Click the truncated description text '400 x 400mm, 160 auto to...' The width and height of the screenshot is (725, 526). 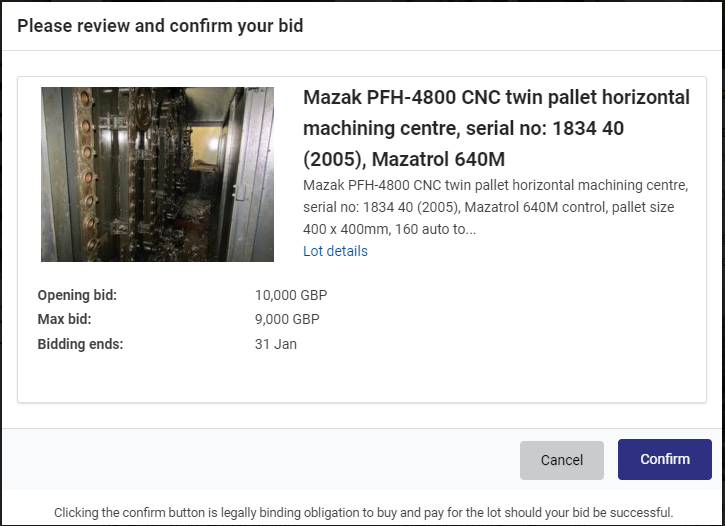pos(389,229)
